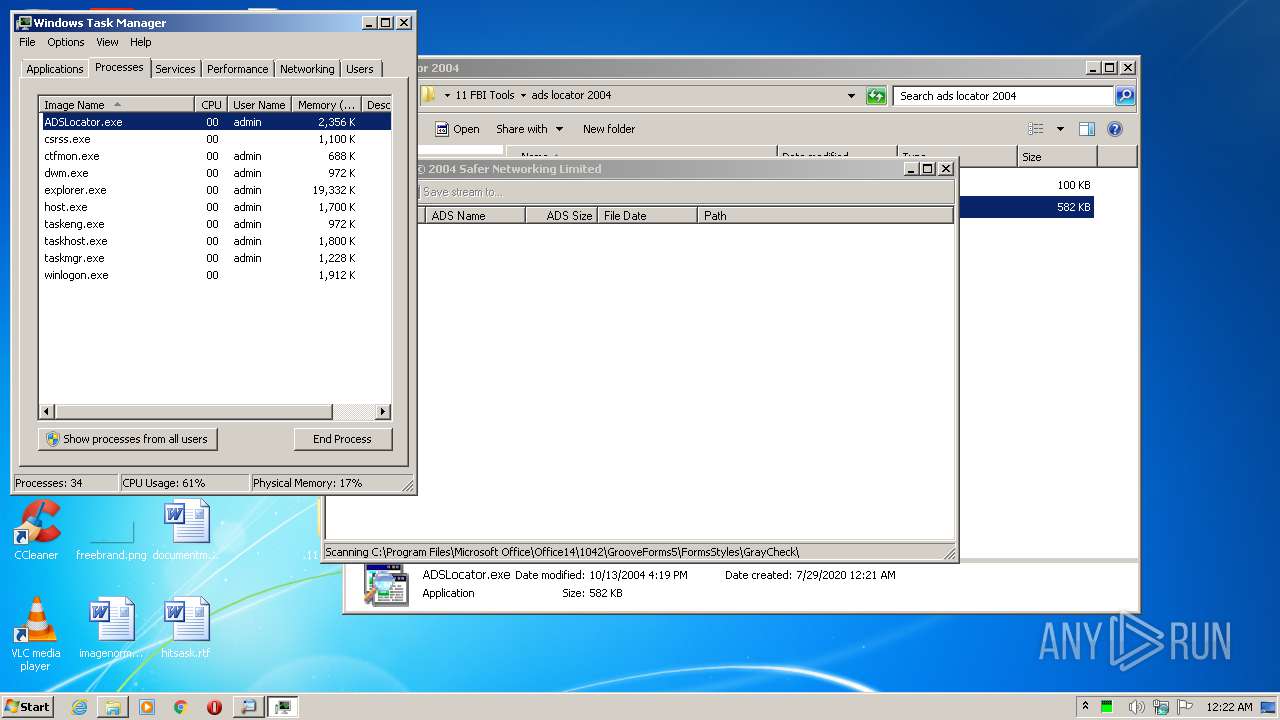Open the CCleaner desktop shortcut
1280x720 pixels.
click(37, 530)
